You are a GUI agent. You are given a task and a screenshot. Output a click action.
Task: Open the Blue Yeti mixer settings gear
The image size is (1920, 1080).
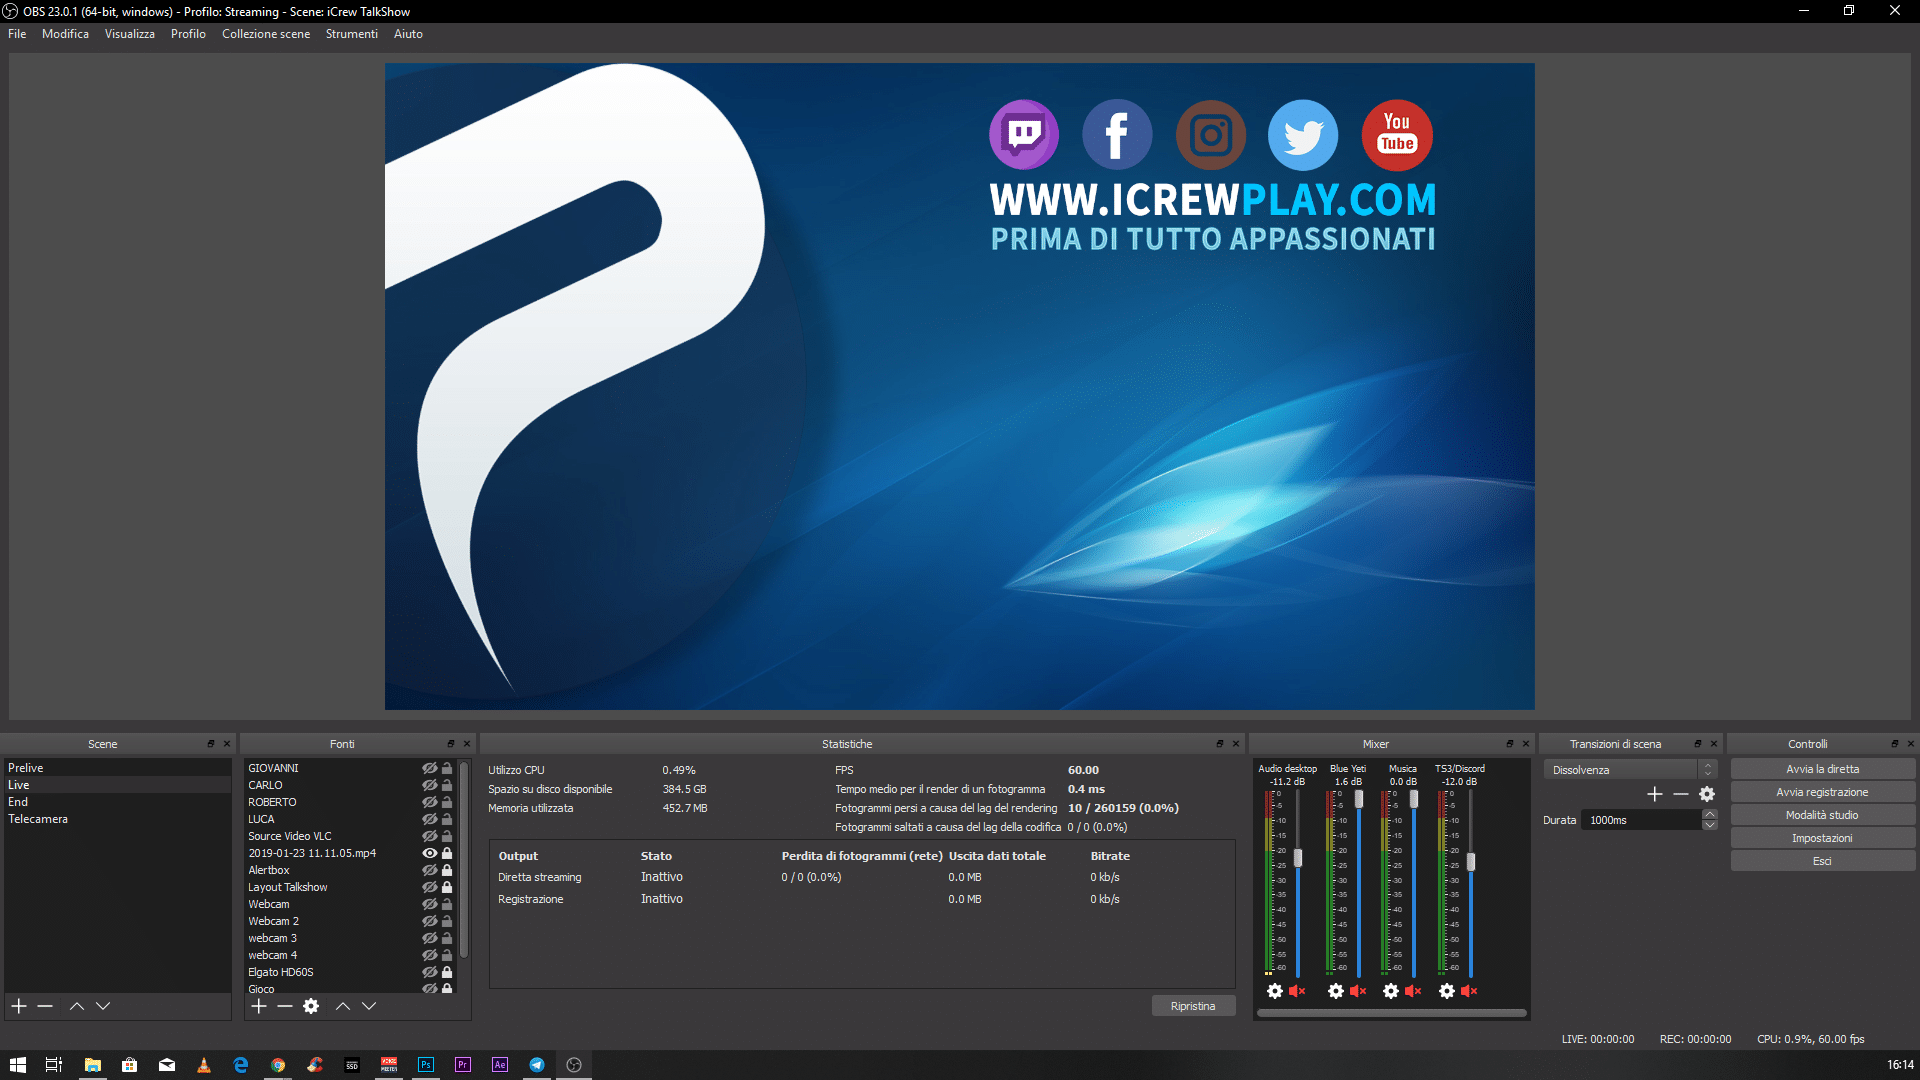pyautogui.click(x=1336, y=991)
